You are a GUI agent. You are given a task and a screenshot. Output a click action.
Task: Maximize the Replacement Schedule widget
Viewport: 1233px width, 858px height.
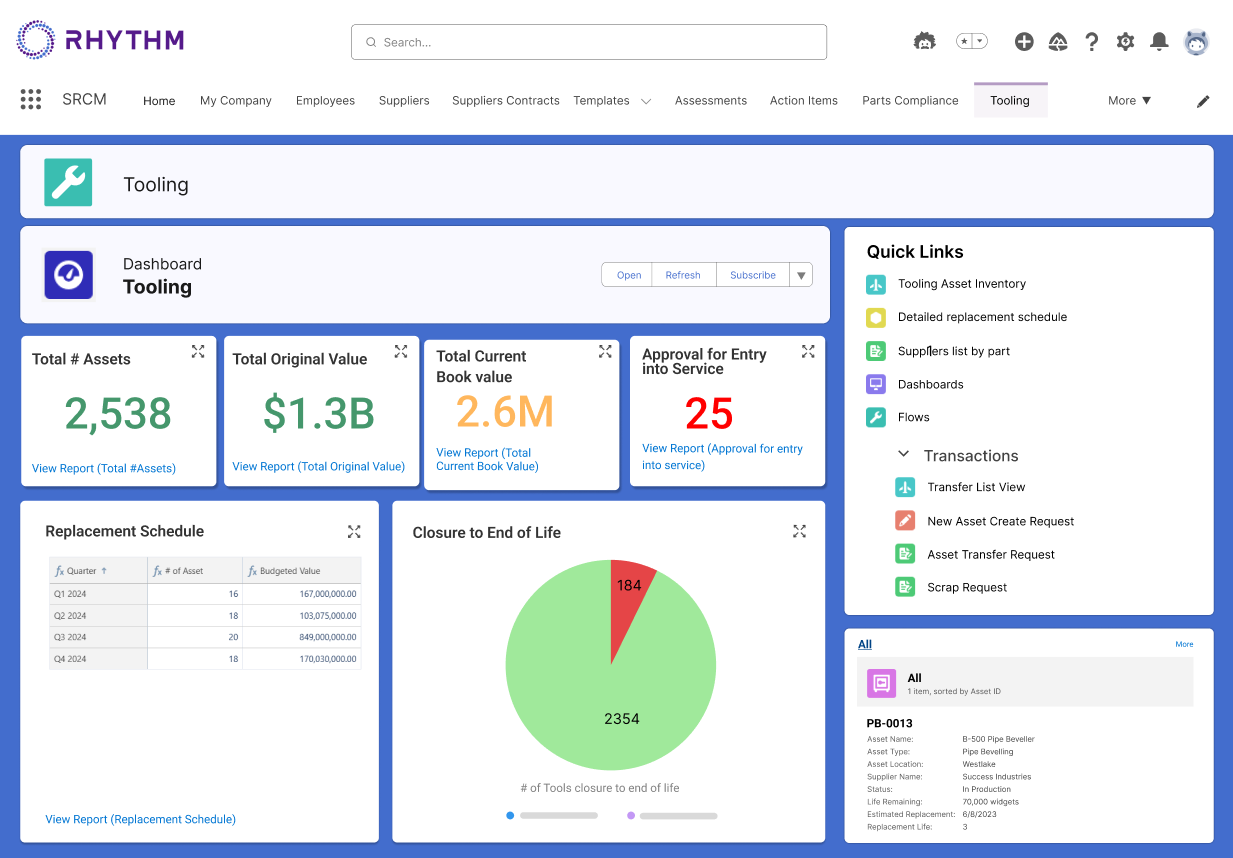(x=354, y=531)
